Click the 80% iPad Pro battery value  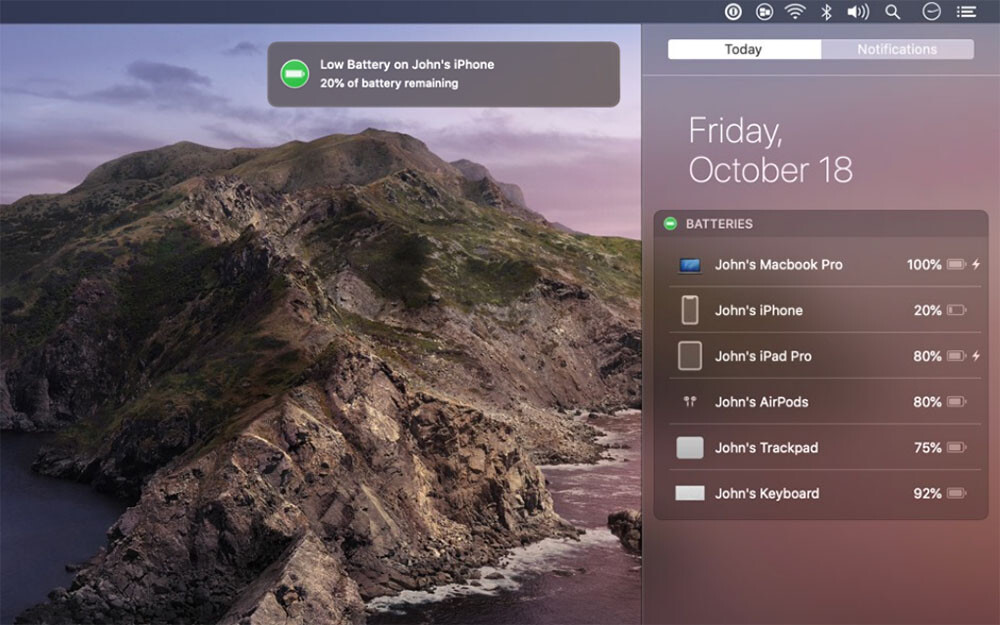tap(927, 357)
